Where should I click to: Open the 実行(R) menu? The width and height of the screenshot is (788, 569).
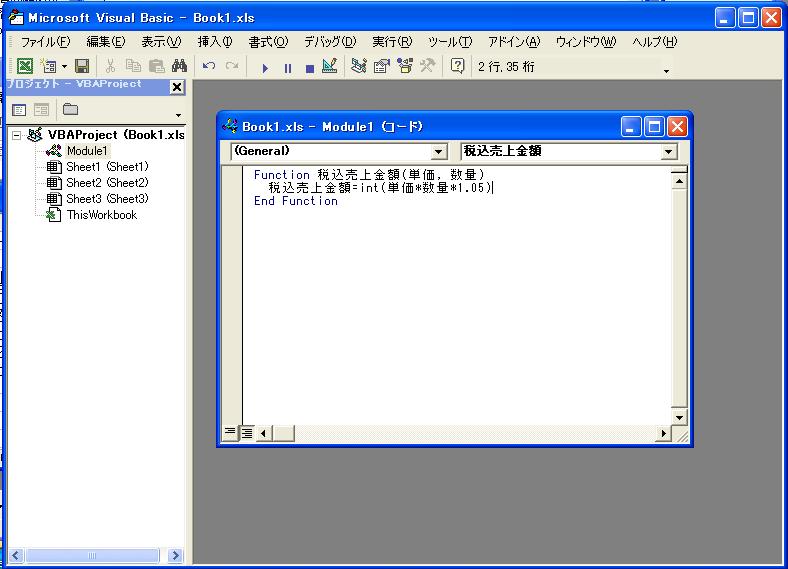pos(392,42)
